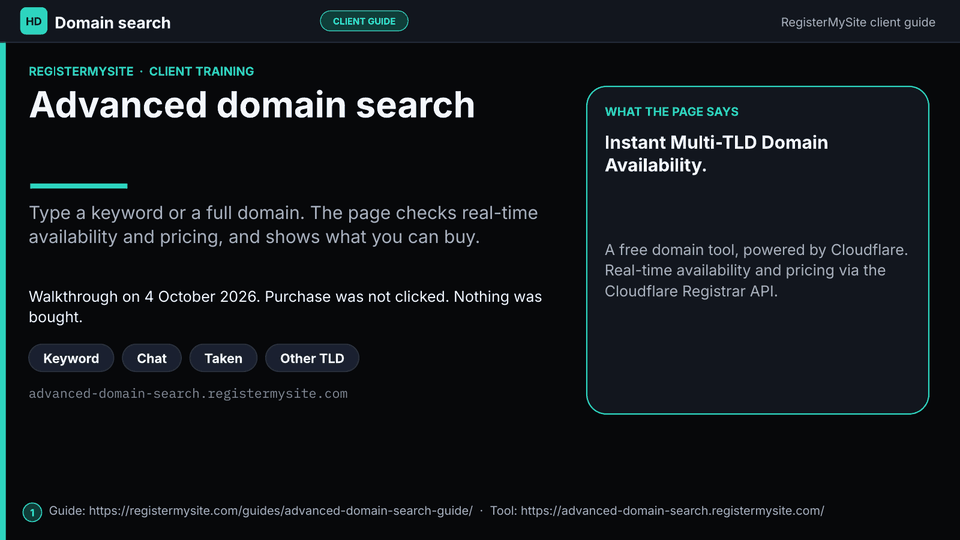Click Instant Multi-TLD Domain Availability heading
The height and width of the screenshot is (540, 960).
[716, 154]
